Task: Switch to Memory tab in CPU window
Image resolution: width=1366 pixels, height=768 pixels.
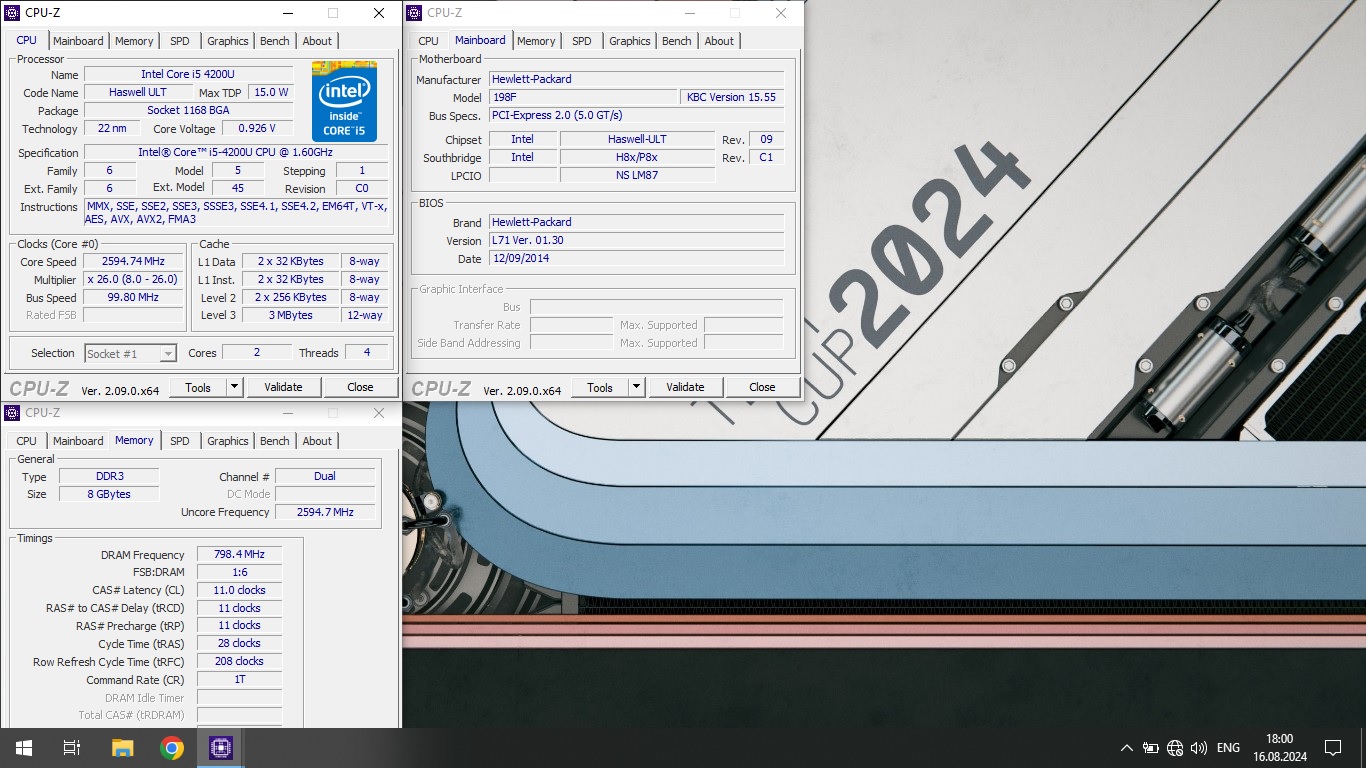Action: [134, 41]
